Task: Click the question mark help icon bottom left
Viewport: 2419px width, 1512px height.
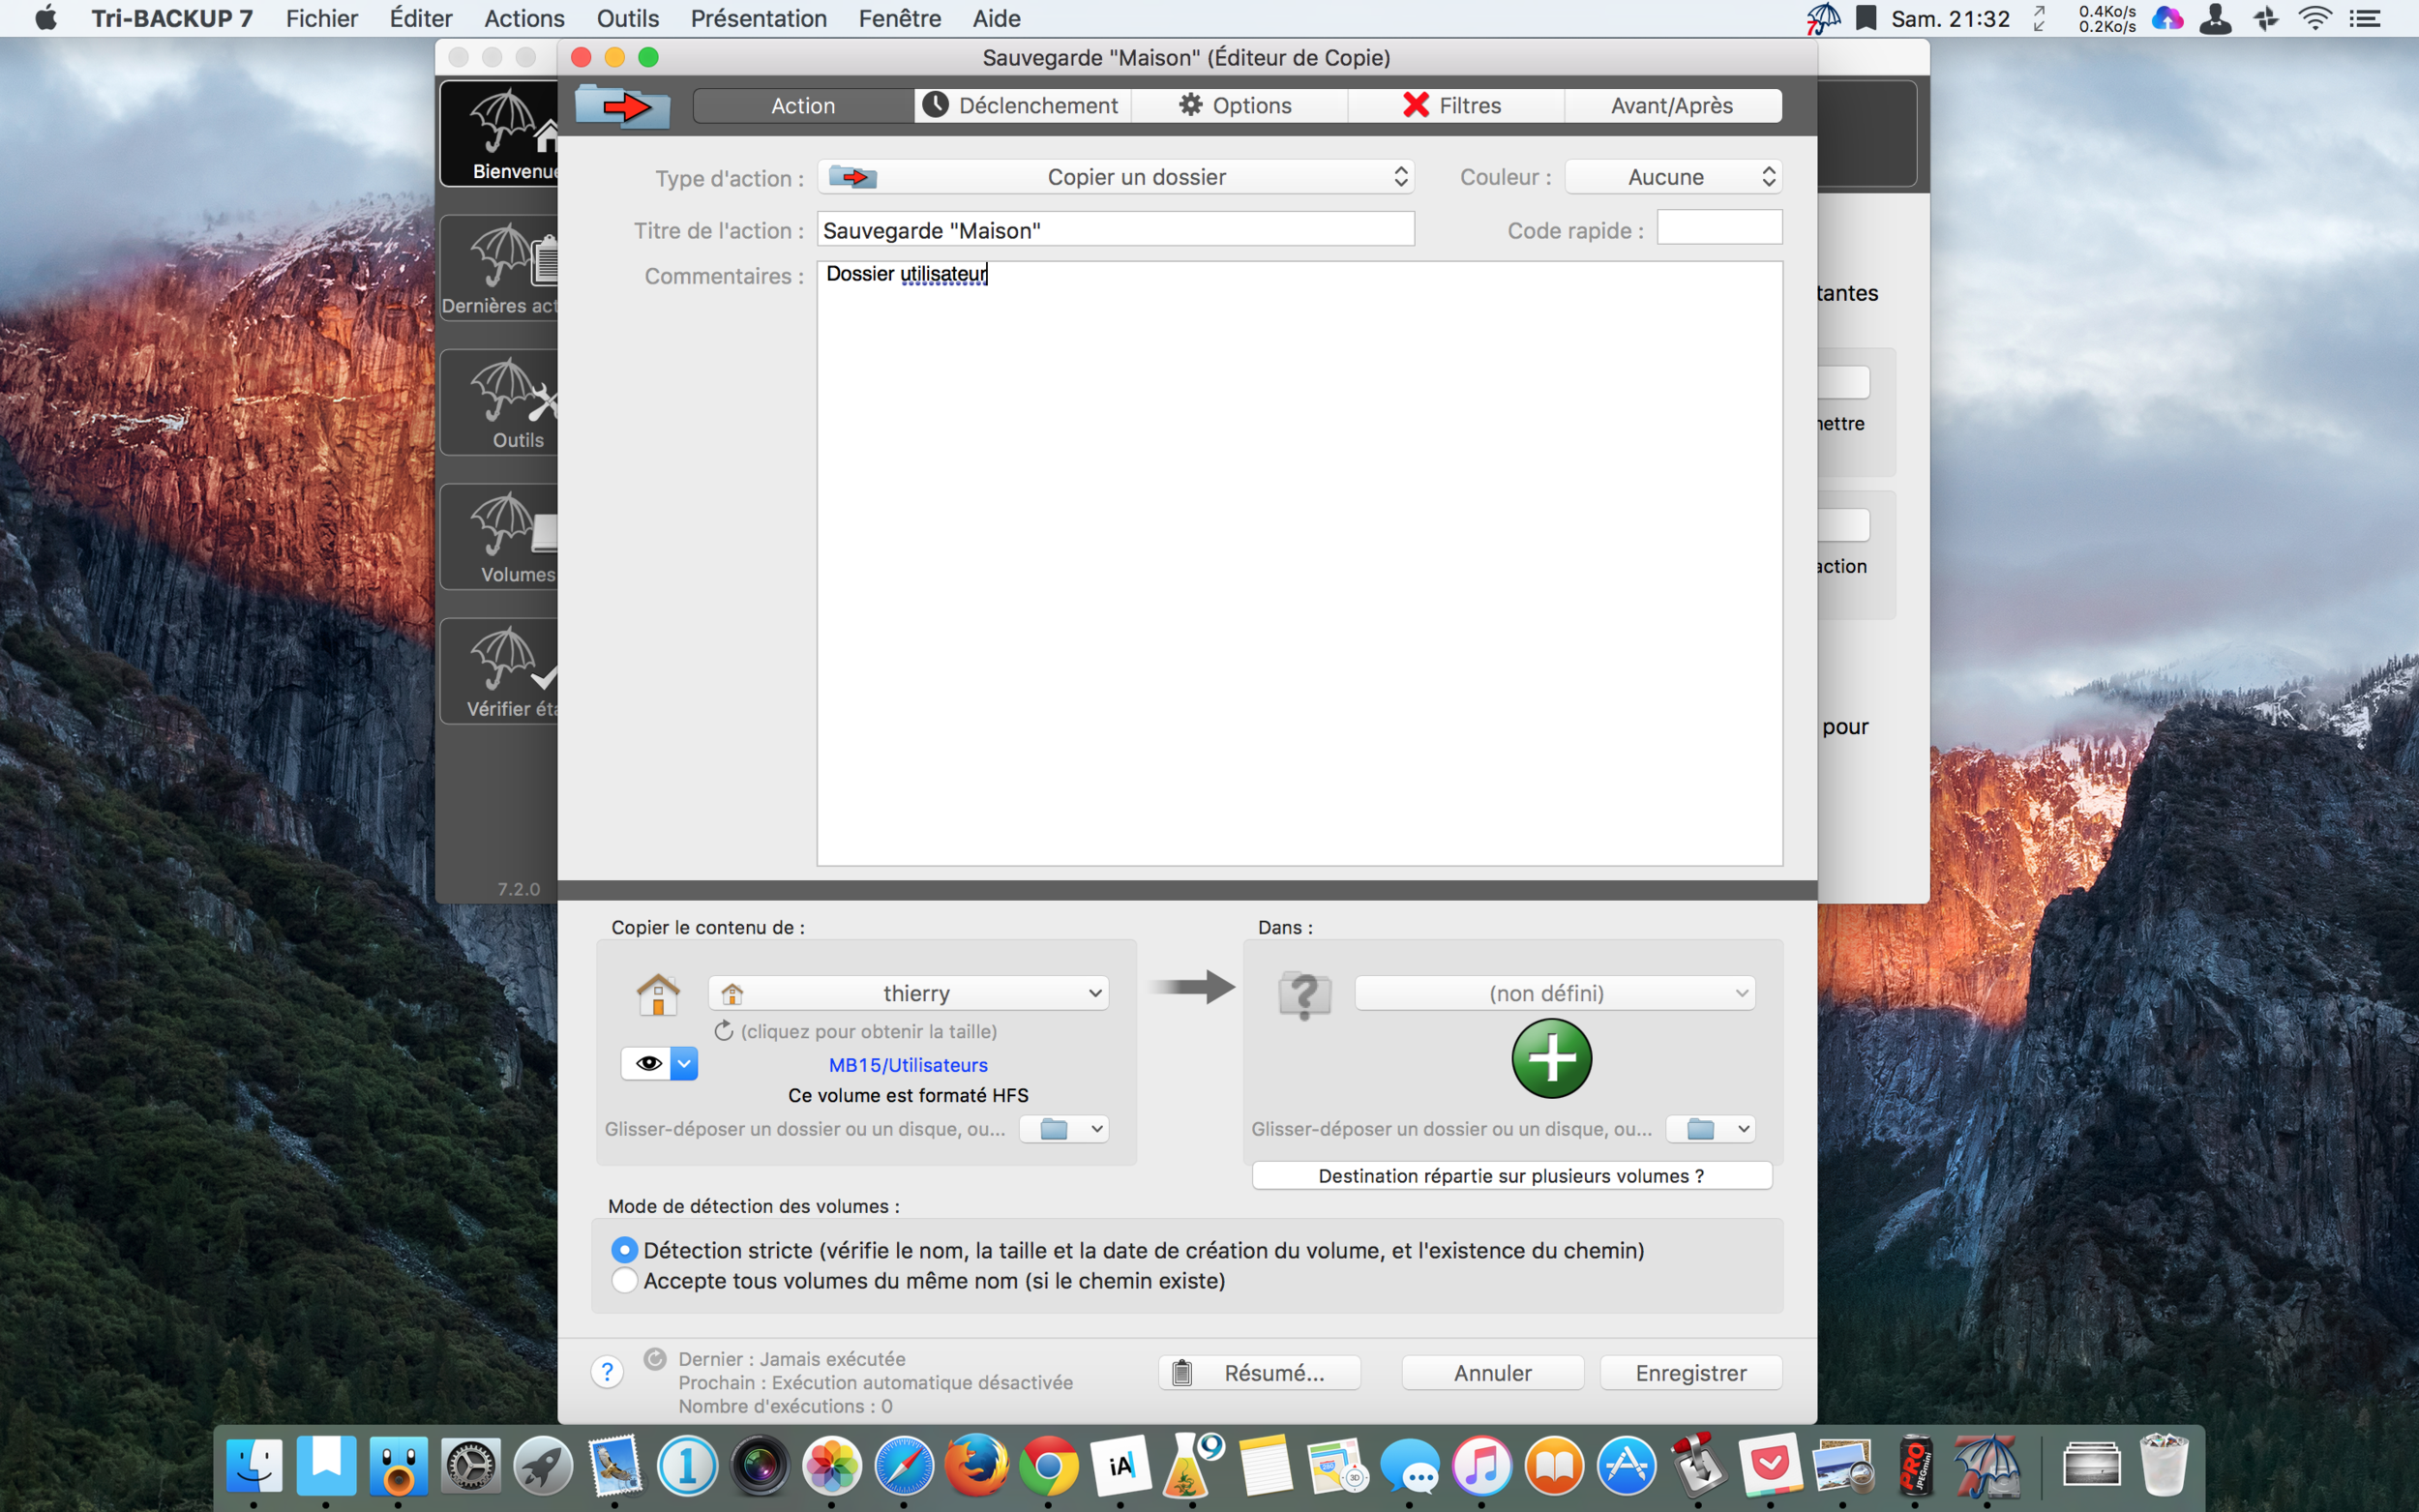Action: [x=610, y=1371]
